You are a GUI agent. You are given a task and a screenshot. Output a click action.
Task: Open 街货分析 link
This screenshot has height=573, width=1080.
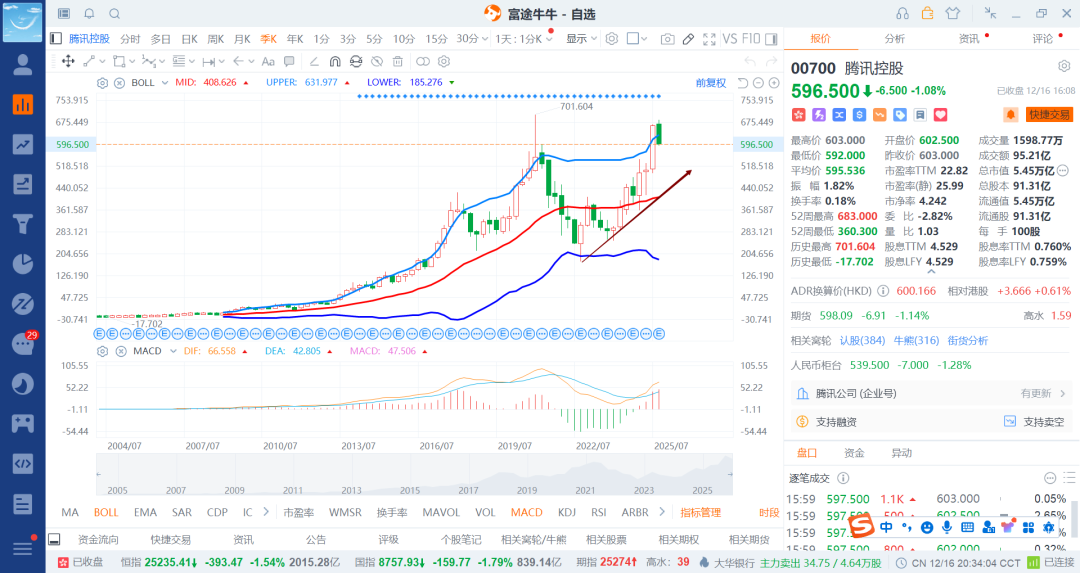pos(967,340)
